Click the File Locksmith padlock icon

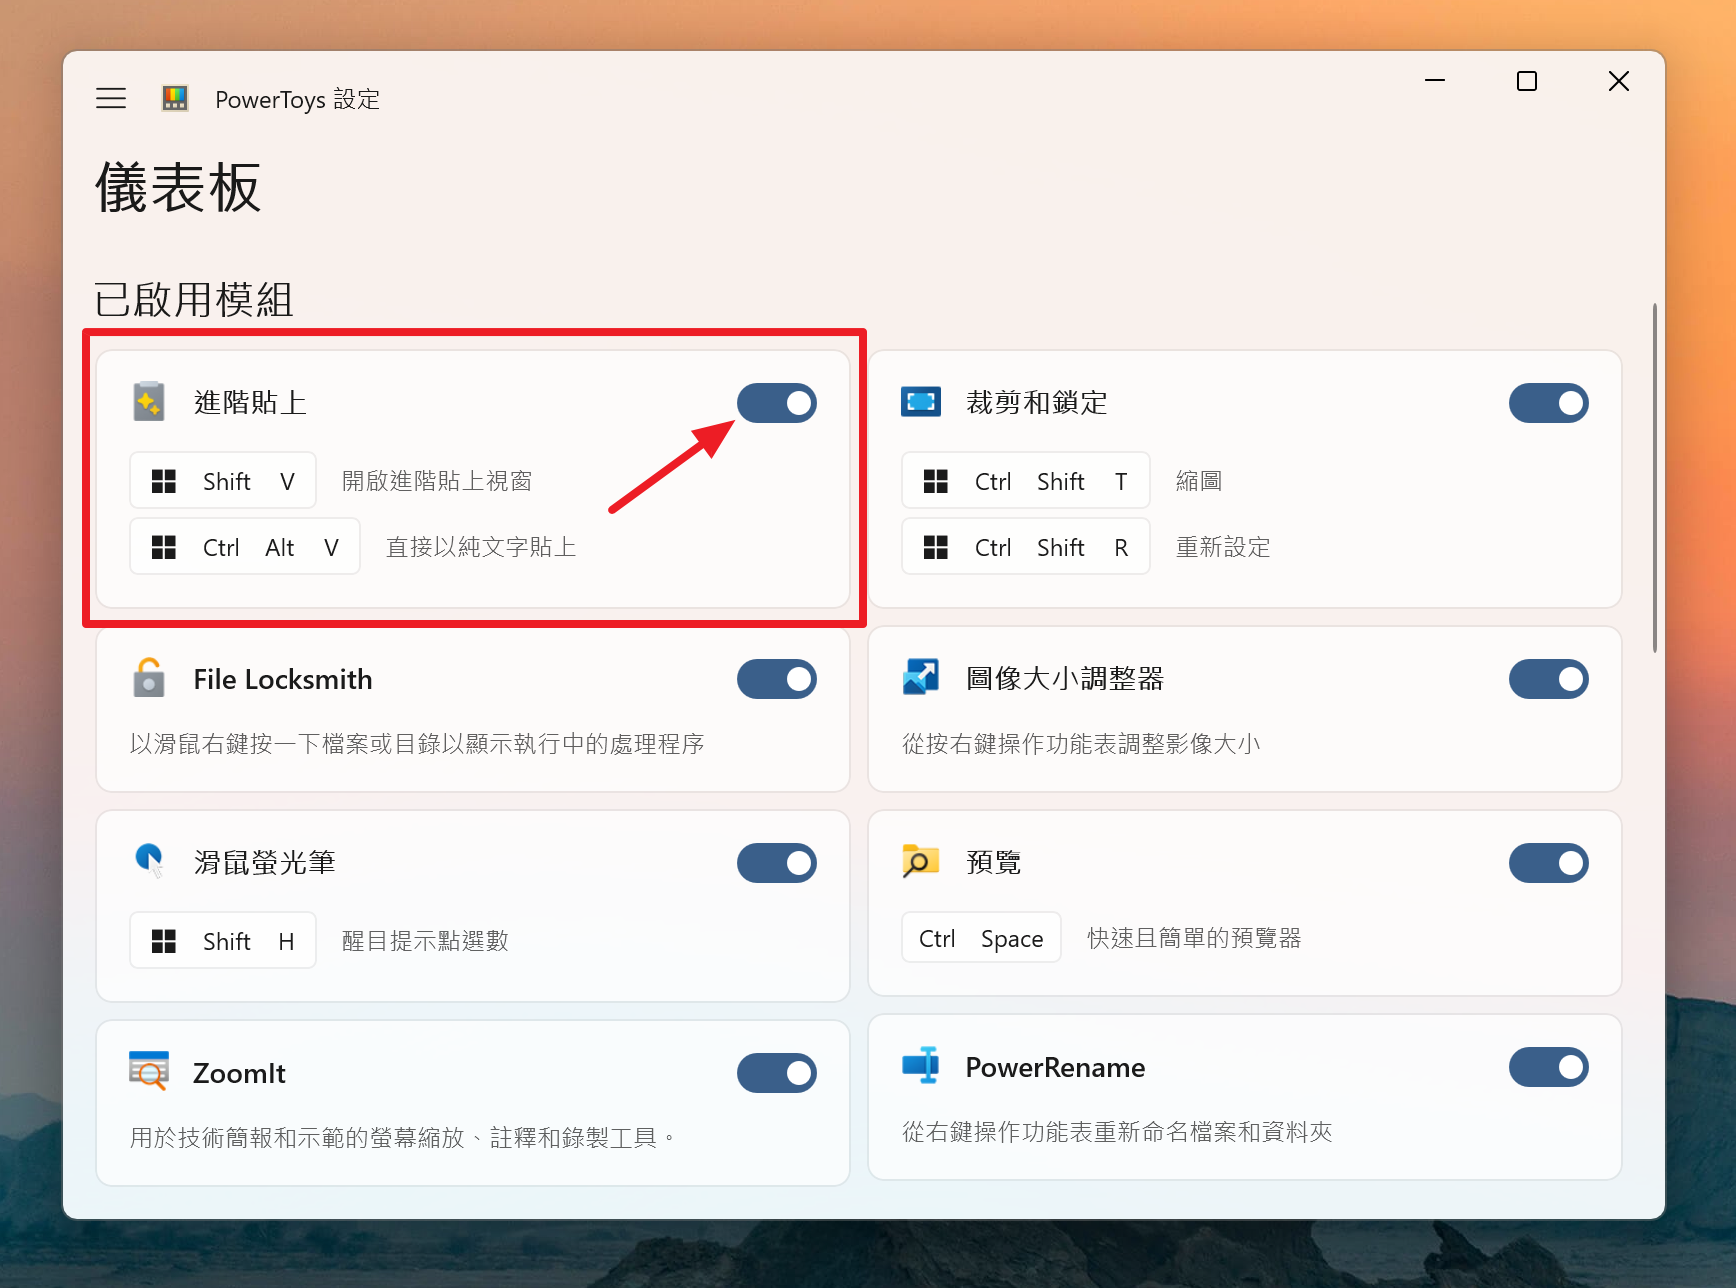[x=149, y=678]
